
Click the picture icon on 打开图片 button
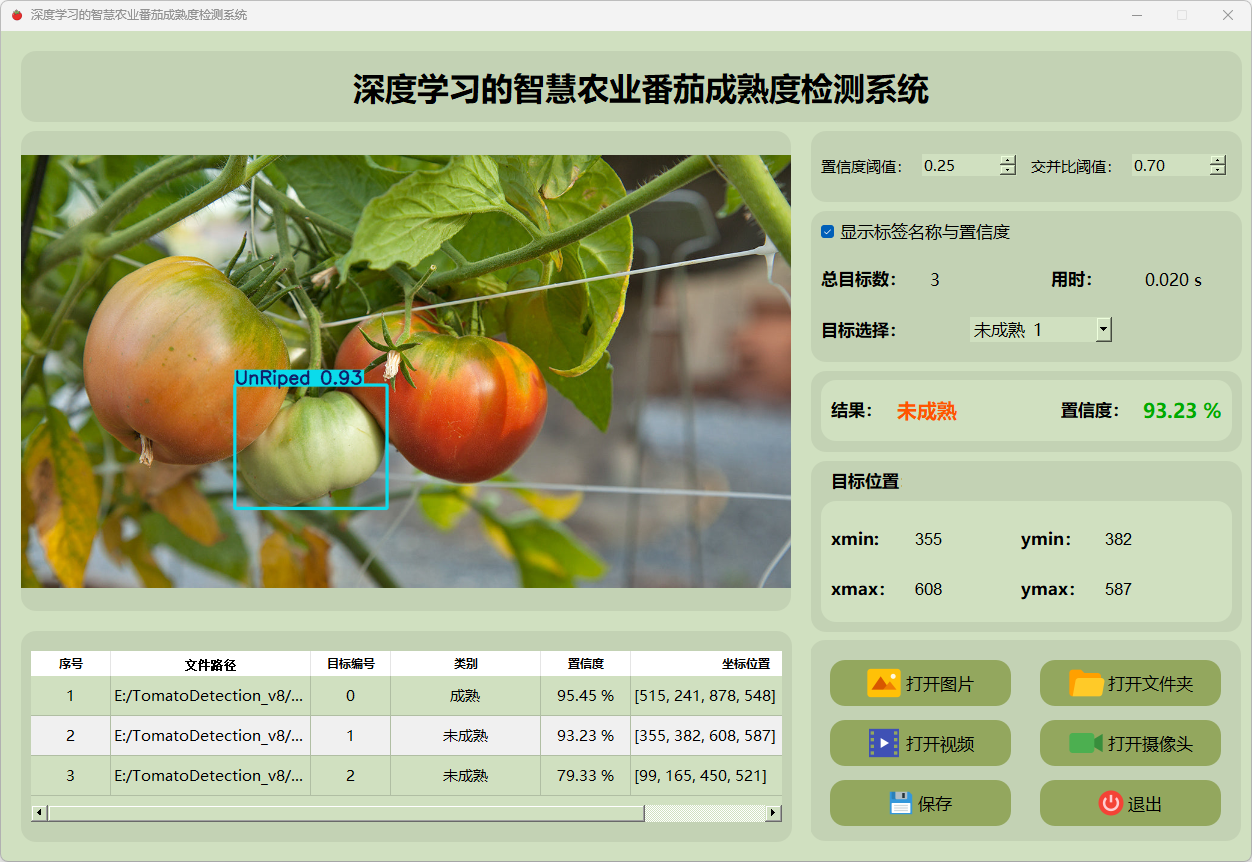[884, 683]
